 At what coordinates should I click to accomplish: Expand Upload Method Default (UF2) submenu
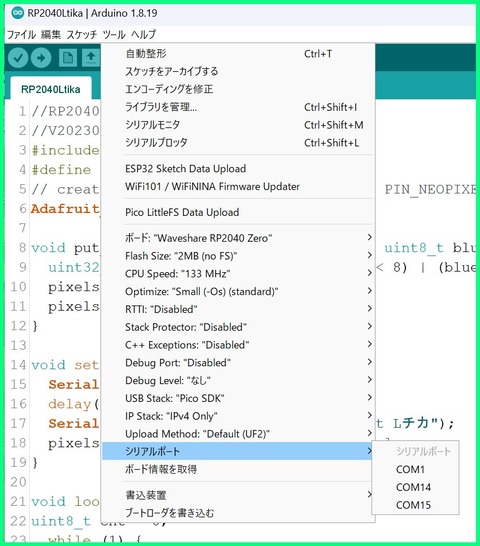tap(238, 434)
